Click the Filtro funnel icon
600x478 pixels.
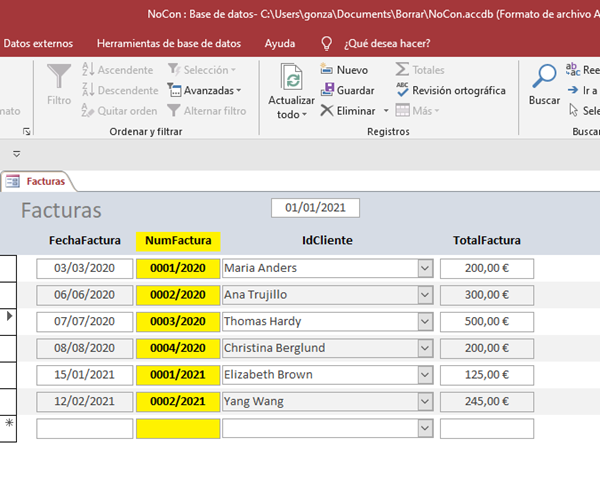[59, 77]
